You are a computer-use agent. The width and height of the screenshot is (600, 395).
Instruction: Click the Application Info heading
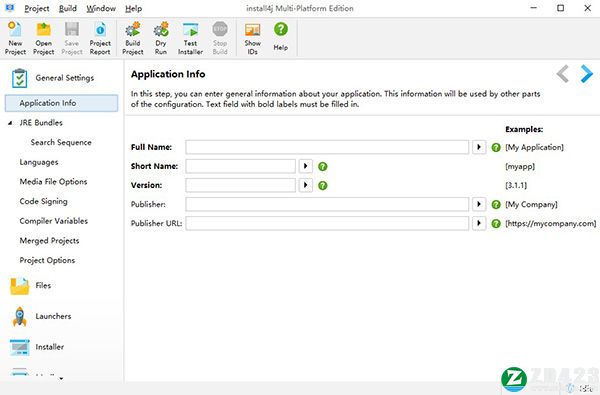click(x=168, y=74)
